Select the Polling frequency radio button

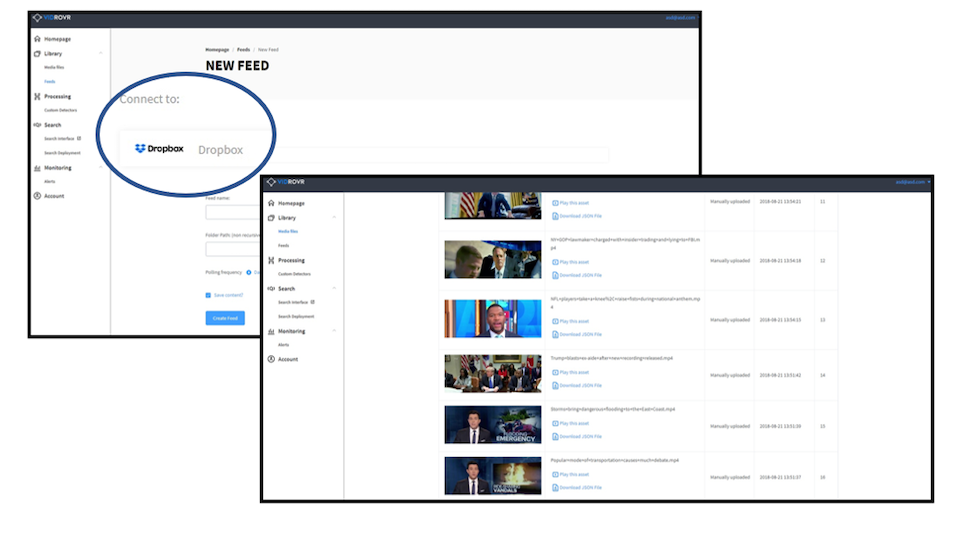pos(249,272)
